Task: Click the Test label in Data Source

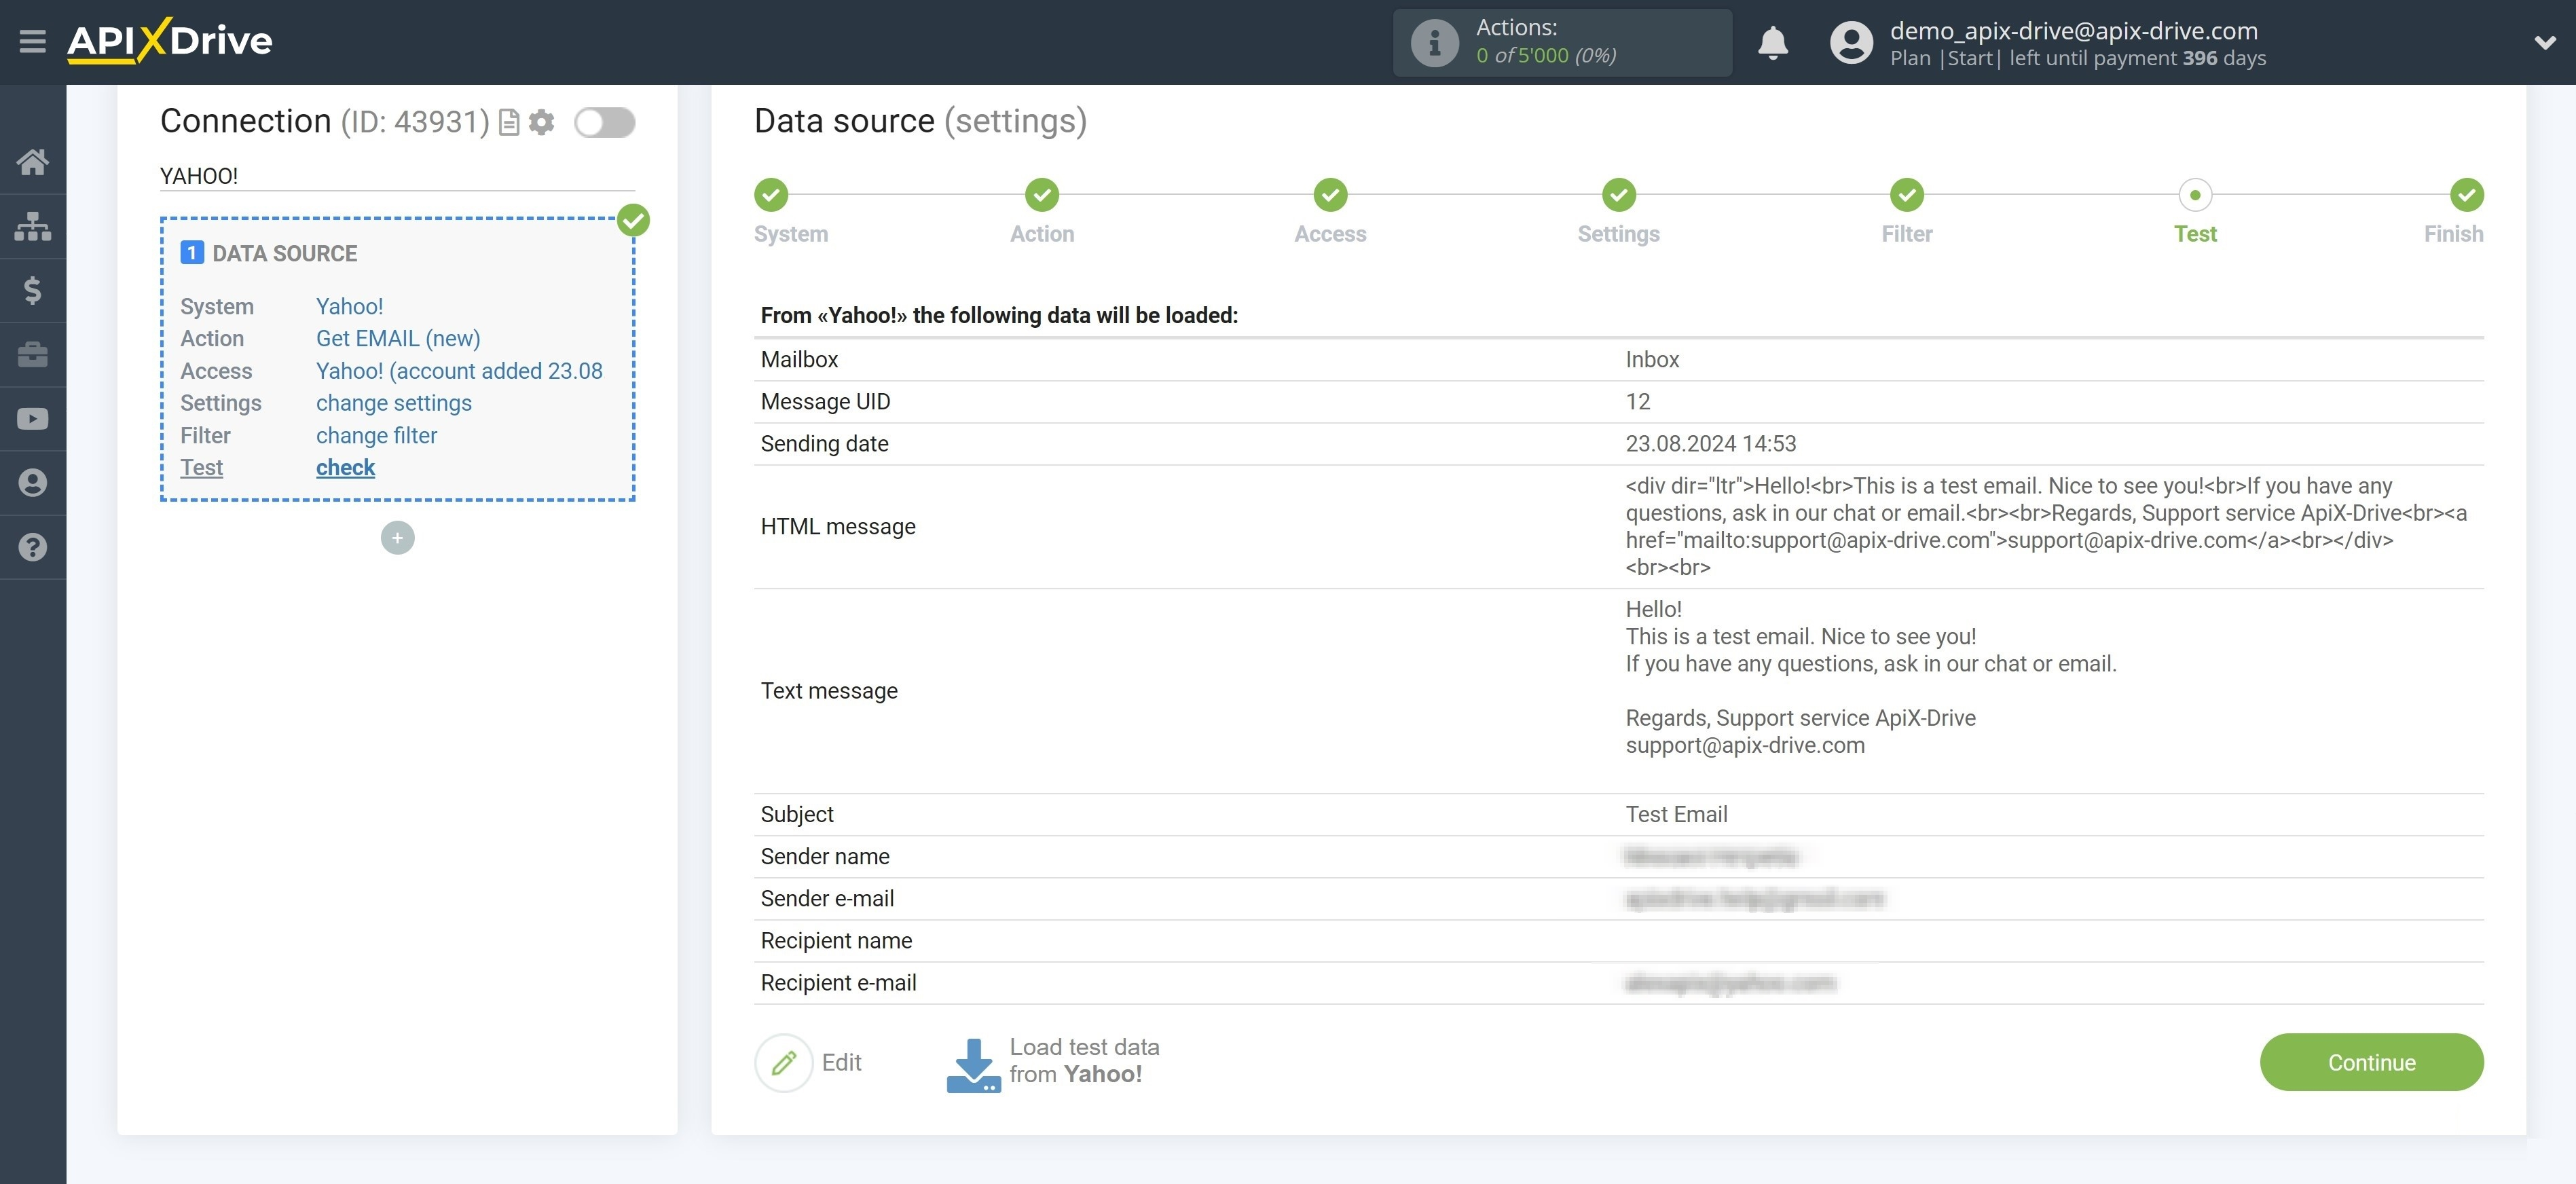Action: pyautogui.click(x=201, y=467)
